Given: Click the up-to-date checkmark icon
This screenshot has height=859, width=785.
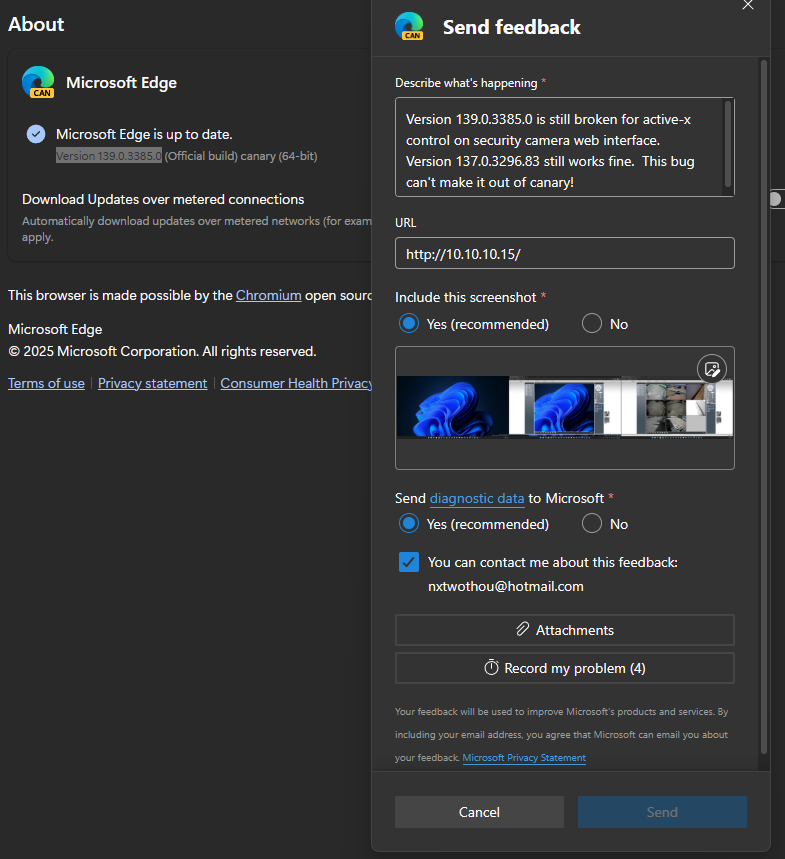Looking at the screenshot, I should click(x=36, y=134).
